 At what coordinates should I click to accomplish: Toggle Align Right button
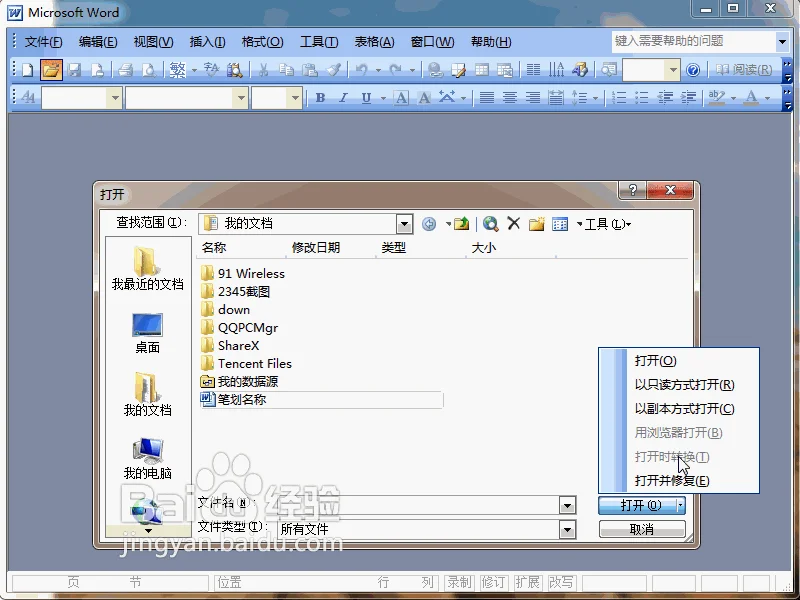pos(533,97)
